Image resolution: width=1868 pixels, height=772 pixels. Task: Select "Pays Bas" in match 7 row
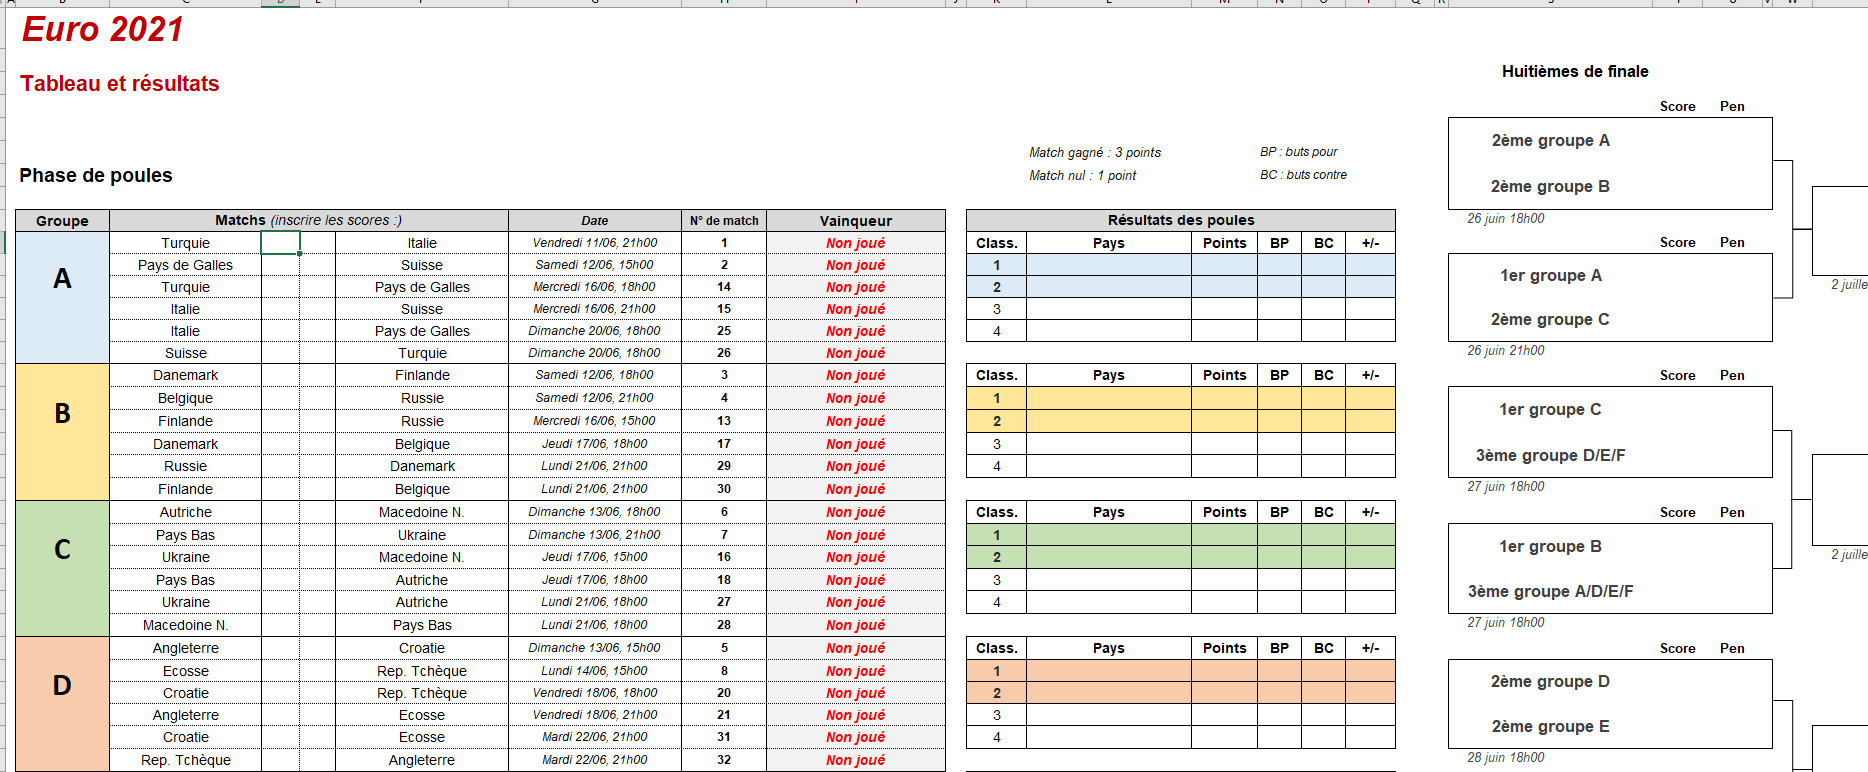pos(185,535)
